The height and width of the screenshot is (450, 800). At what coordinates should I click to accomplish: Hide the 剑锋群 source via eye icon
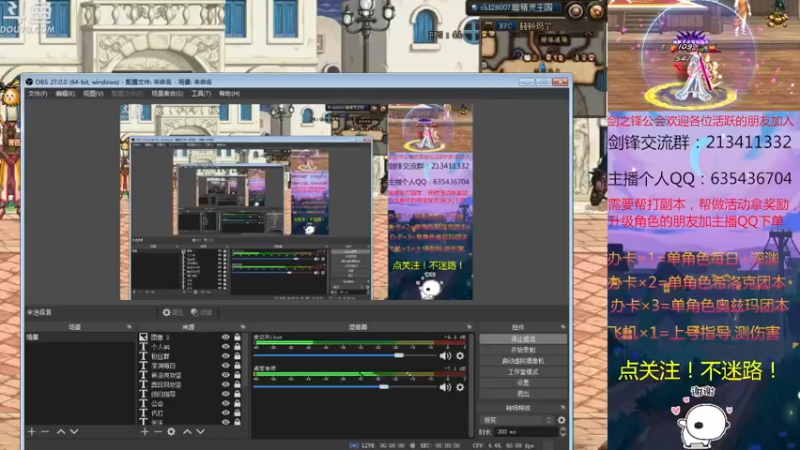pyautogui.click(x=226, y=356)
